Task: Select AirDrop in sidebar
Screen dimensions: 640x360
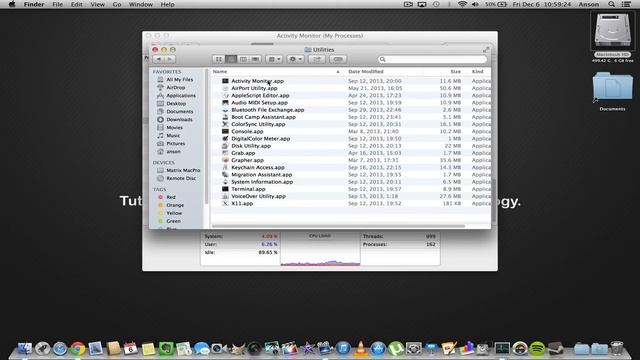Action: tap(176, 87)
